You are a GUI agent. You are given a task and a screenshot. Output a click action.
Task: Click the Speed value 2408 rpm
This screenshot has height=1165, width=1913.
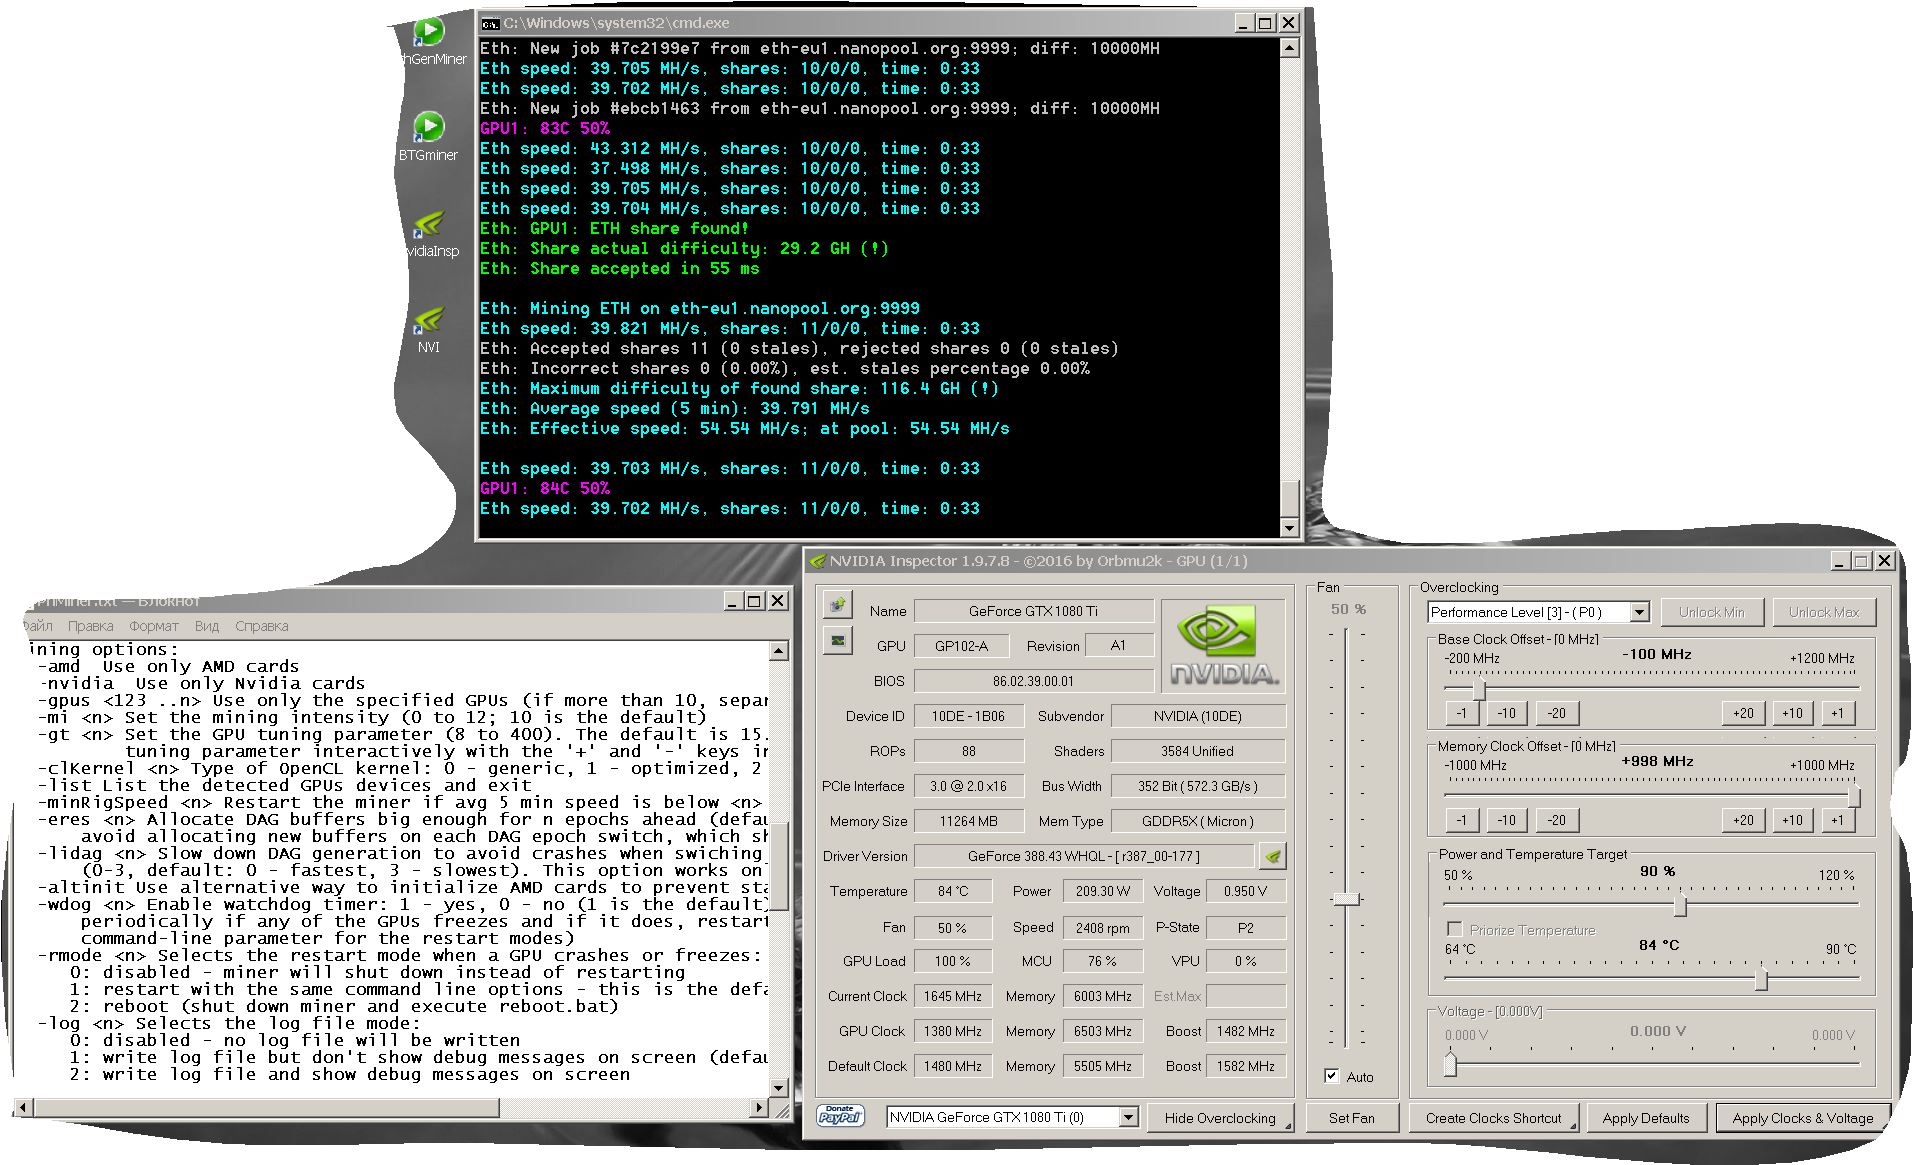(1103, 928)
